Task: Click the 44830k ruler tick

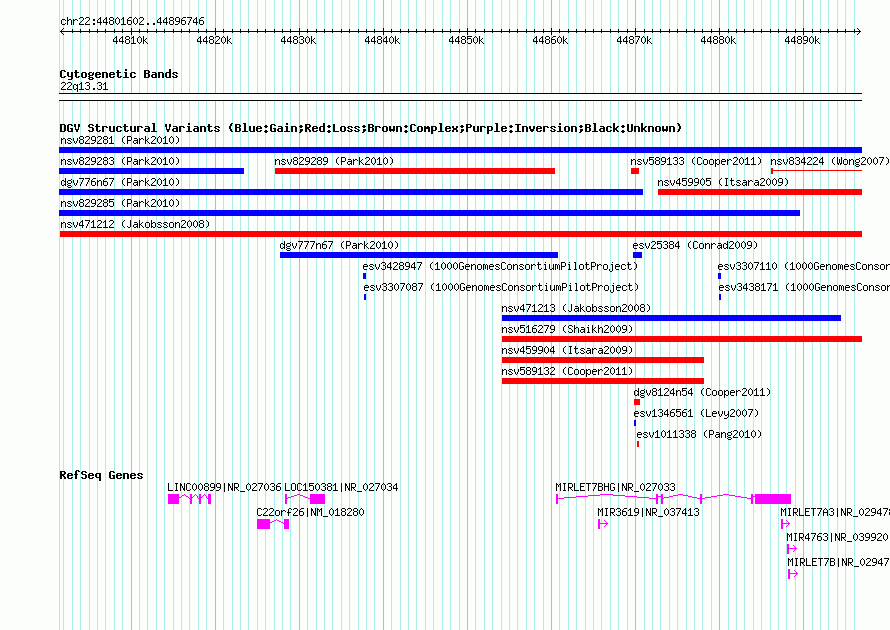Action: [299, 40]
